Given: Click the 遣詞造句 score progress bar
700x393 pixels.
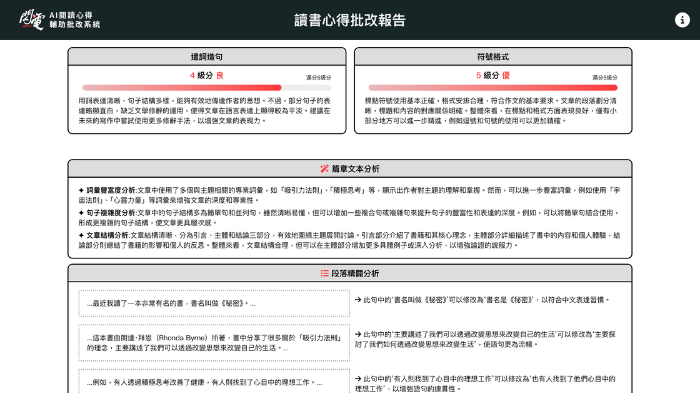Looking at the screenshot, I should [x=207, y=88].
